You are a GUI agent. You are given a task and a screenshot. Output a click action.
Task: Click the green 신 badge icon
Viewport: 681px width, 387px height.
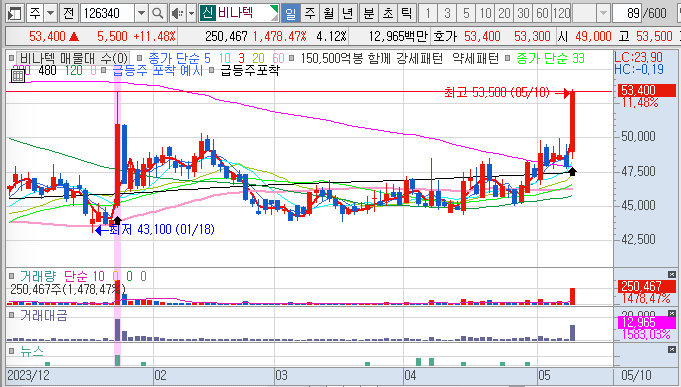click(x=208, y=13)
